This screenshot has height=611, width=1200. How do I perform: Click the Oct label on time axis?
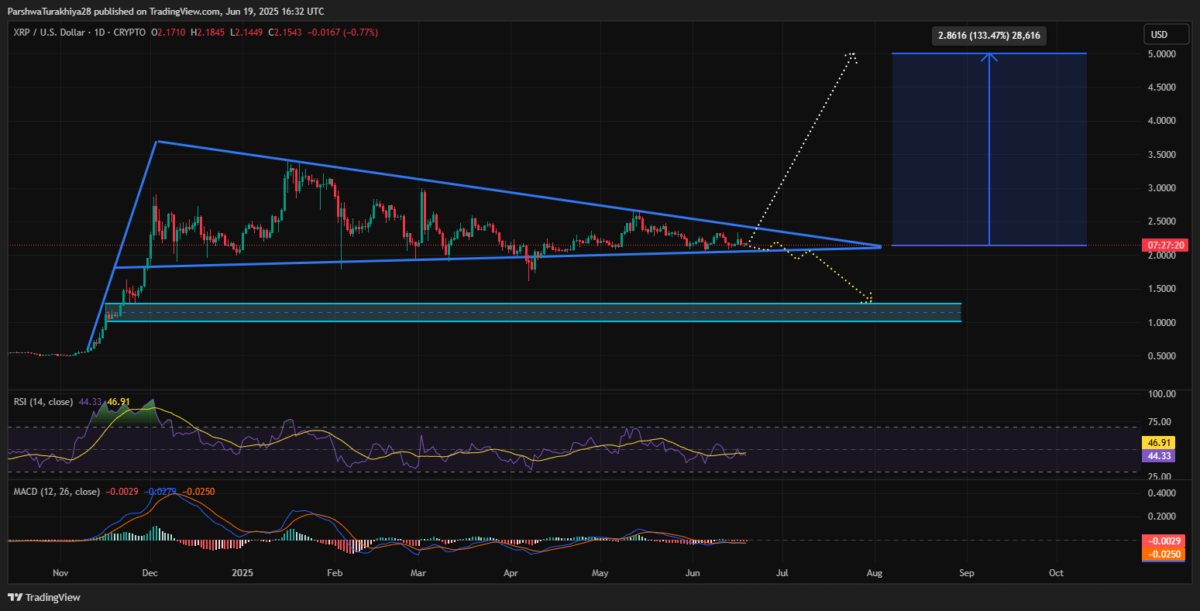1056,574
